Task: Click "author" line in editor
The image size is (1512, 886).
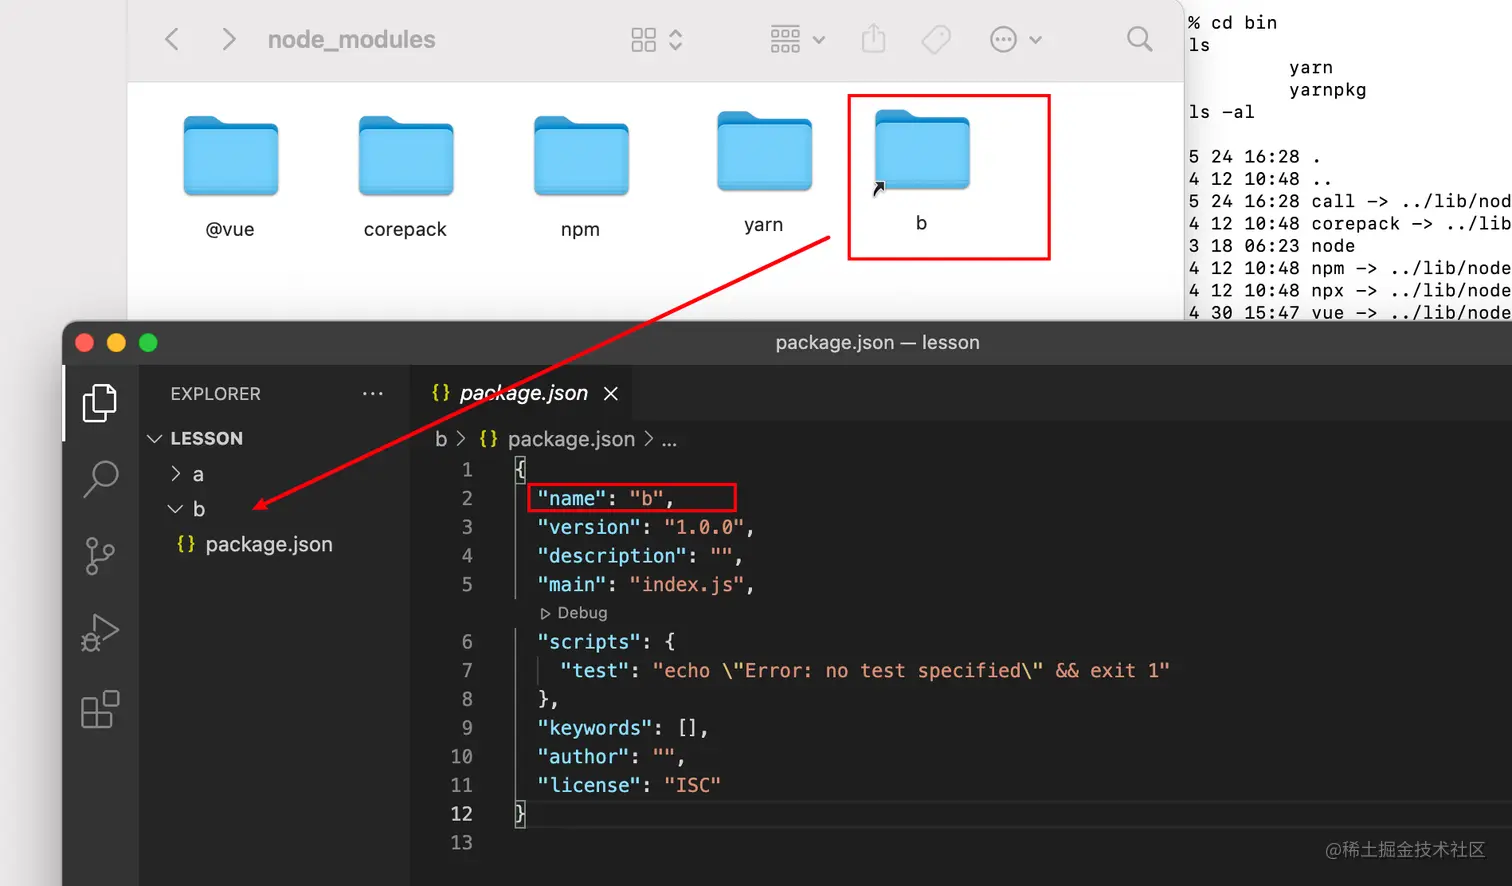Action: (x=611, y=757)
